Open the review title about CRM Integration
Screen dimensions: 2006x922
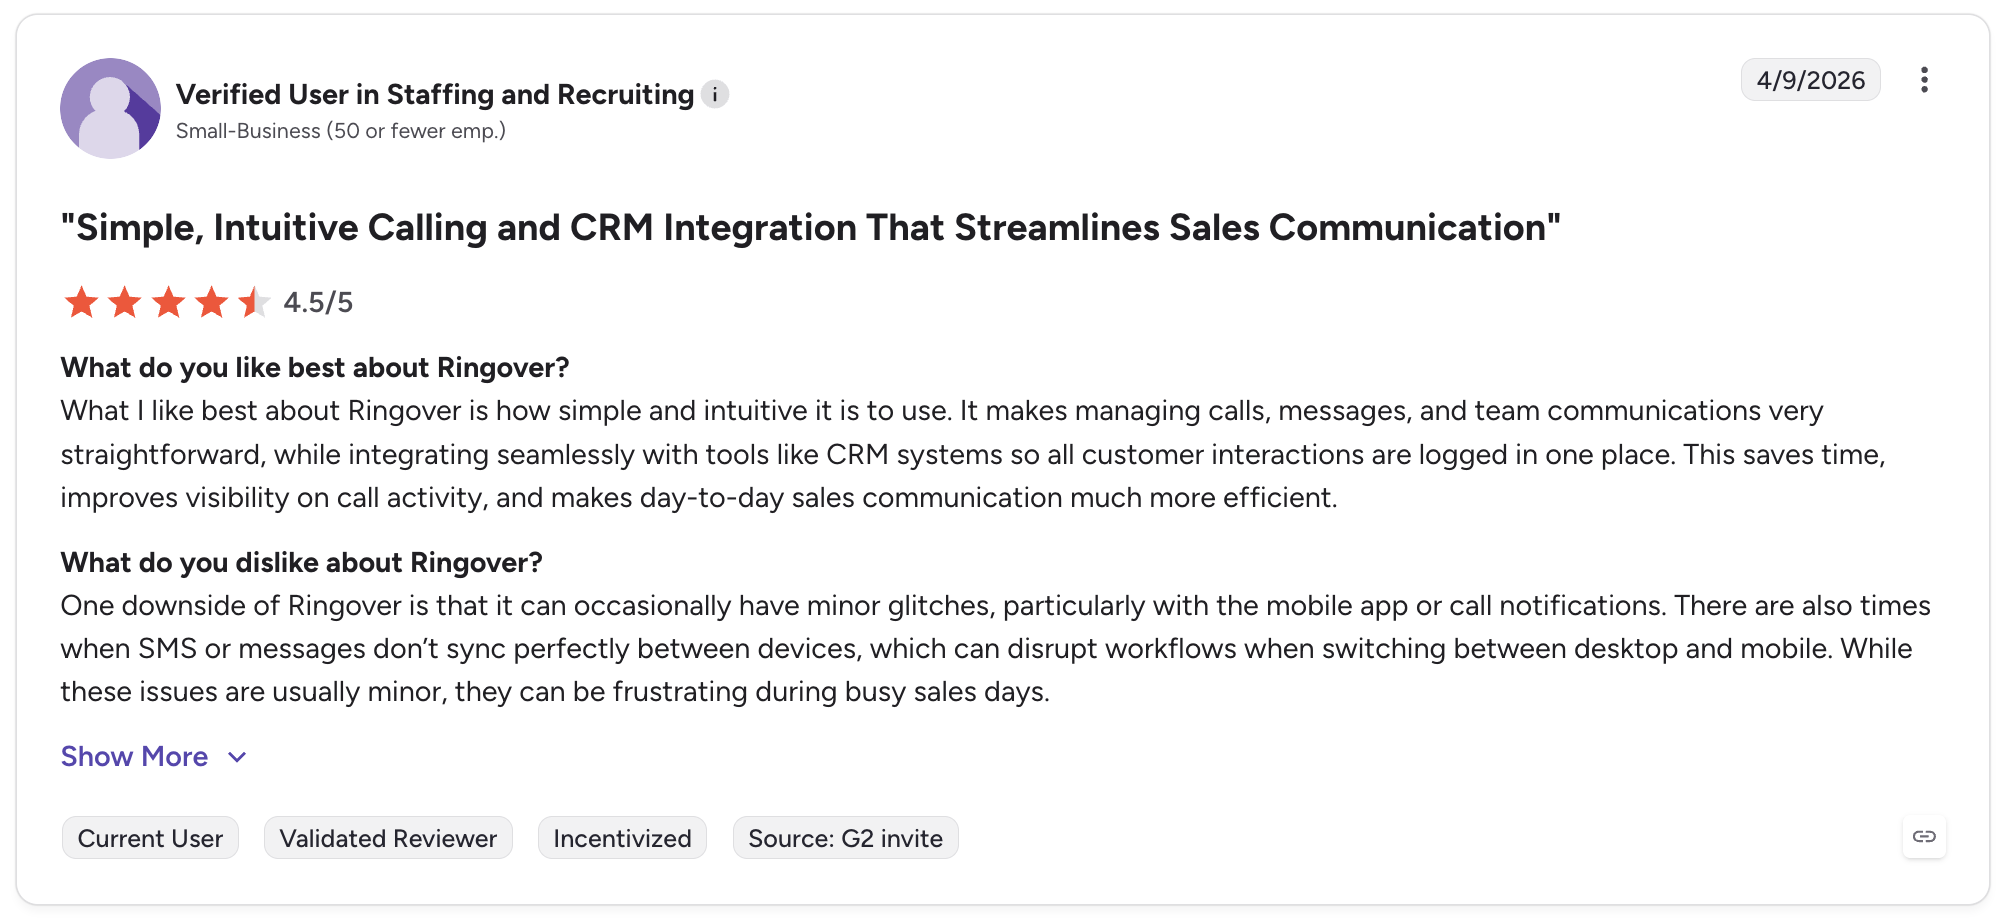810,228
